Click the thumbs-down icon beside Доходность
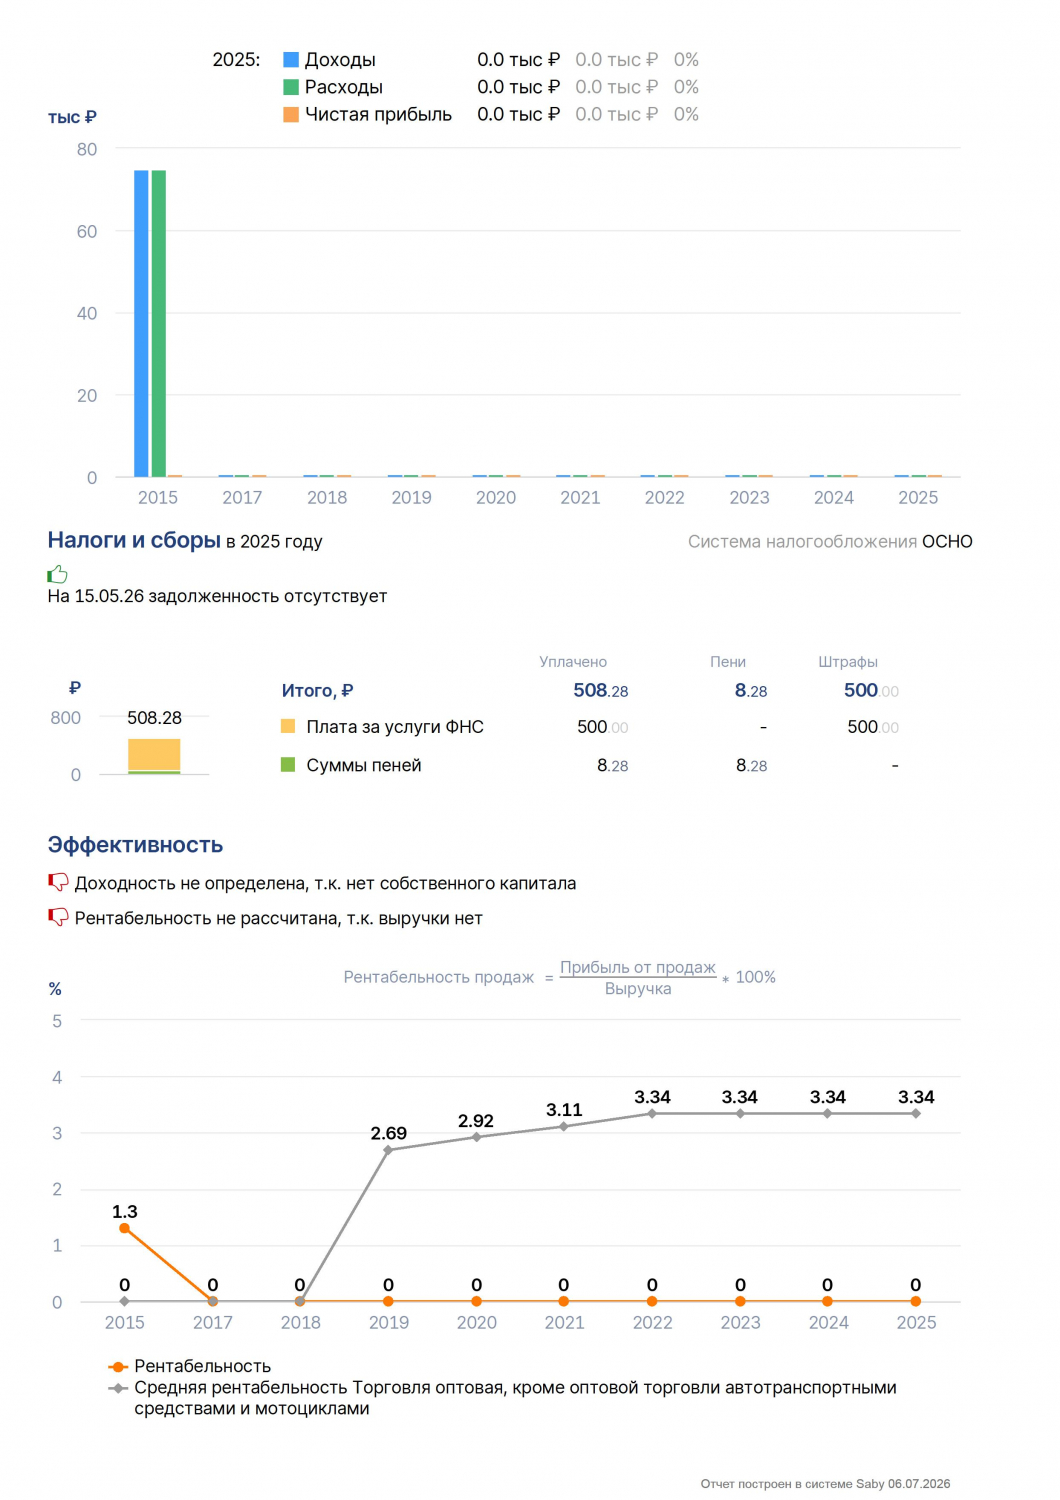Screen dimensions: 1060x1500 pos(58,882)
